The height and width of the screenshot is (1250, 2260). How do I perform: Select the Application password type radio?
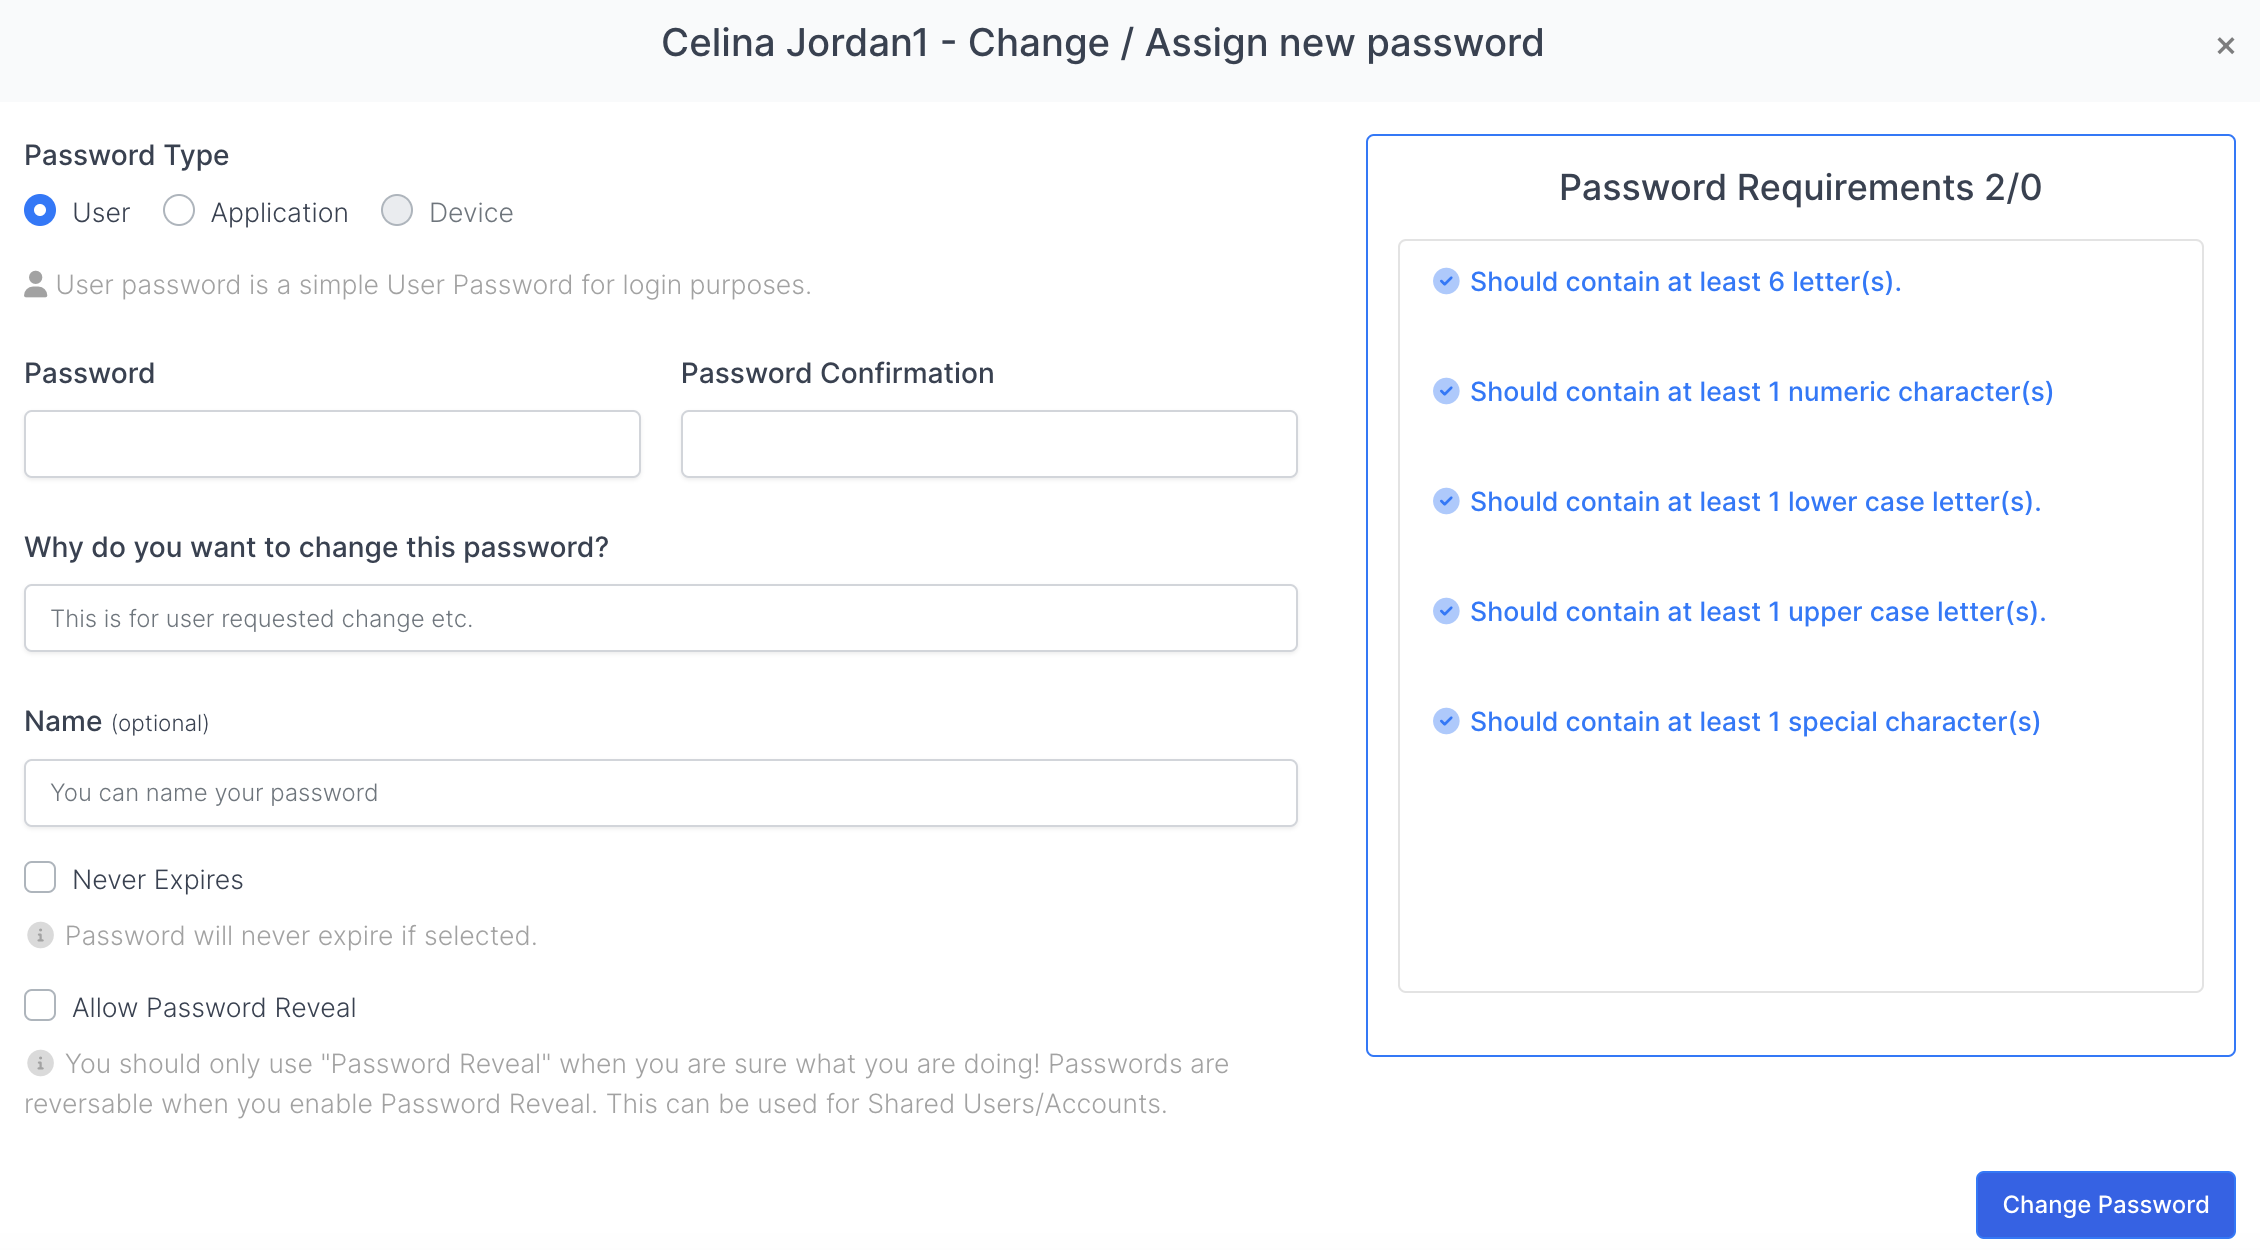click(x=179, y=211)
